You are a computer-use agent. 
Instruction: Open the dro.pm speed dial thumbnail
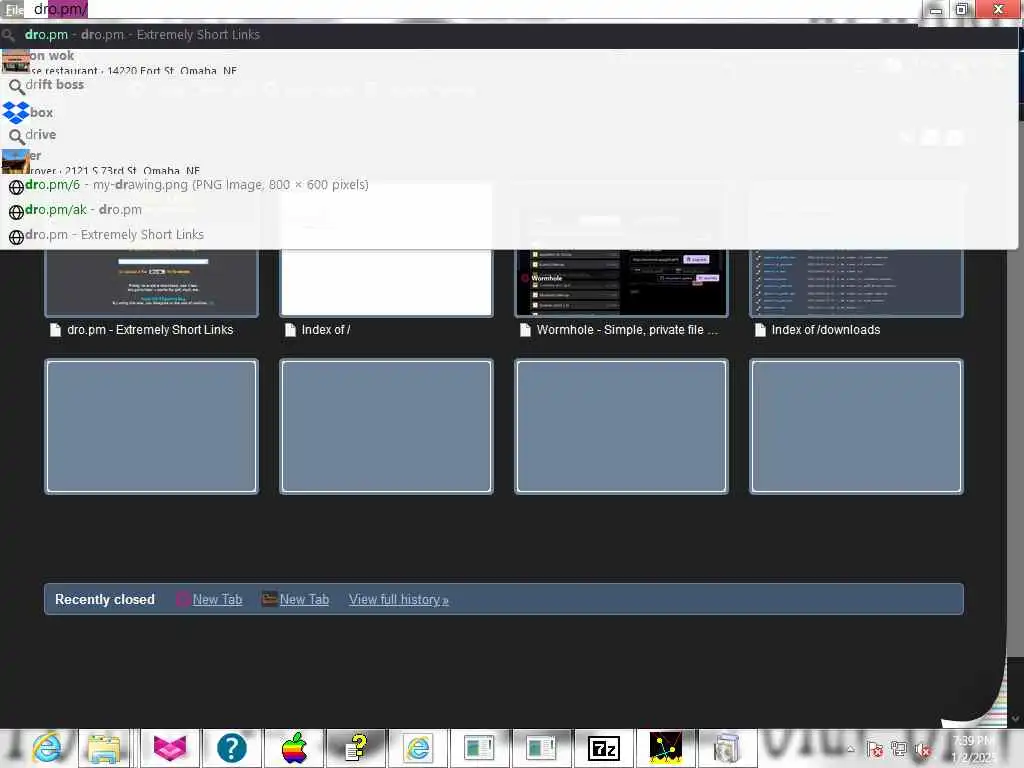pyautogui.click(x=152, y=281)
